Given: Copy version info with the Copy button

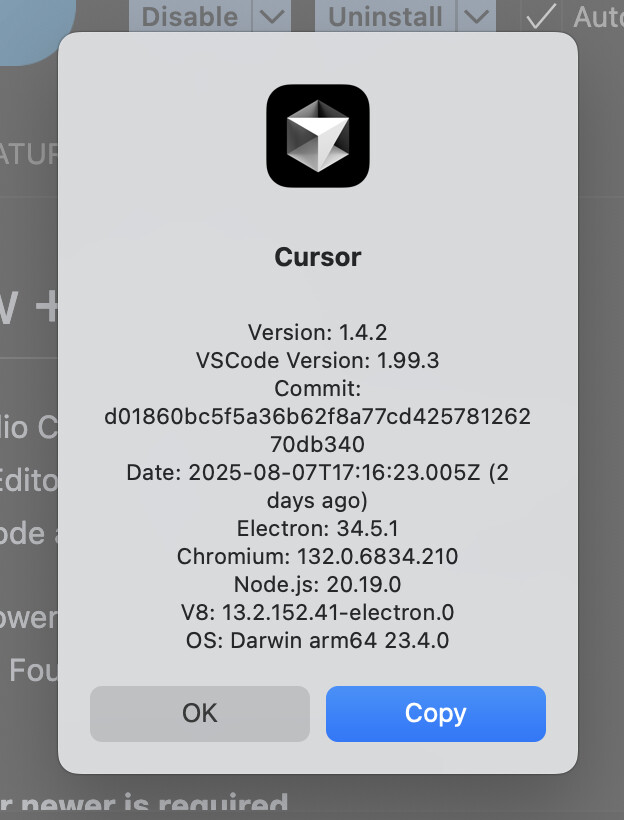Looking at the screenshot, I should click(436, 714).
